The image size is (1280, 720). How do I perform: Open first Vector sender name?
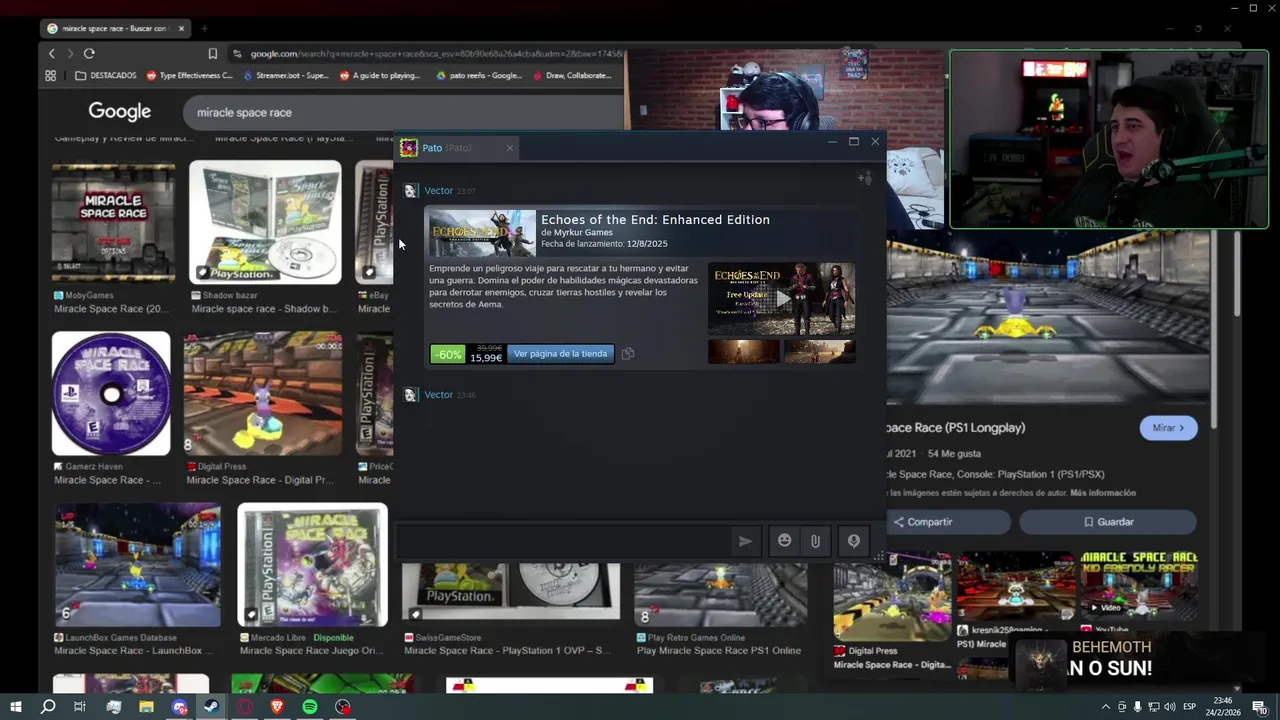click(438, 191)
